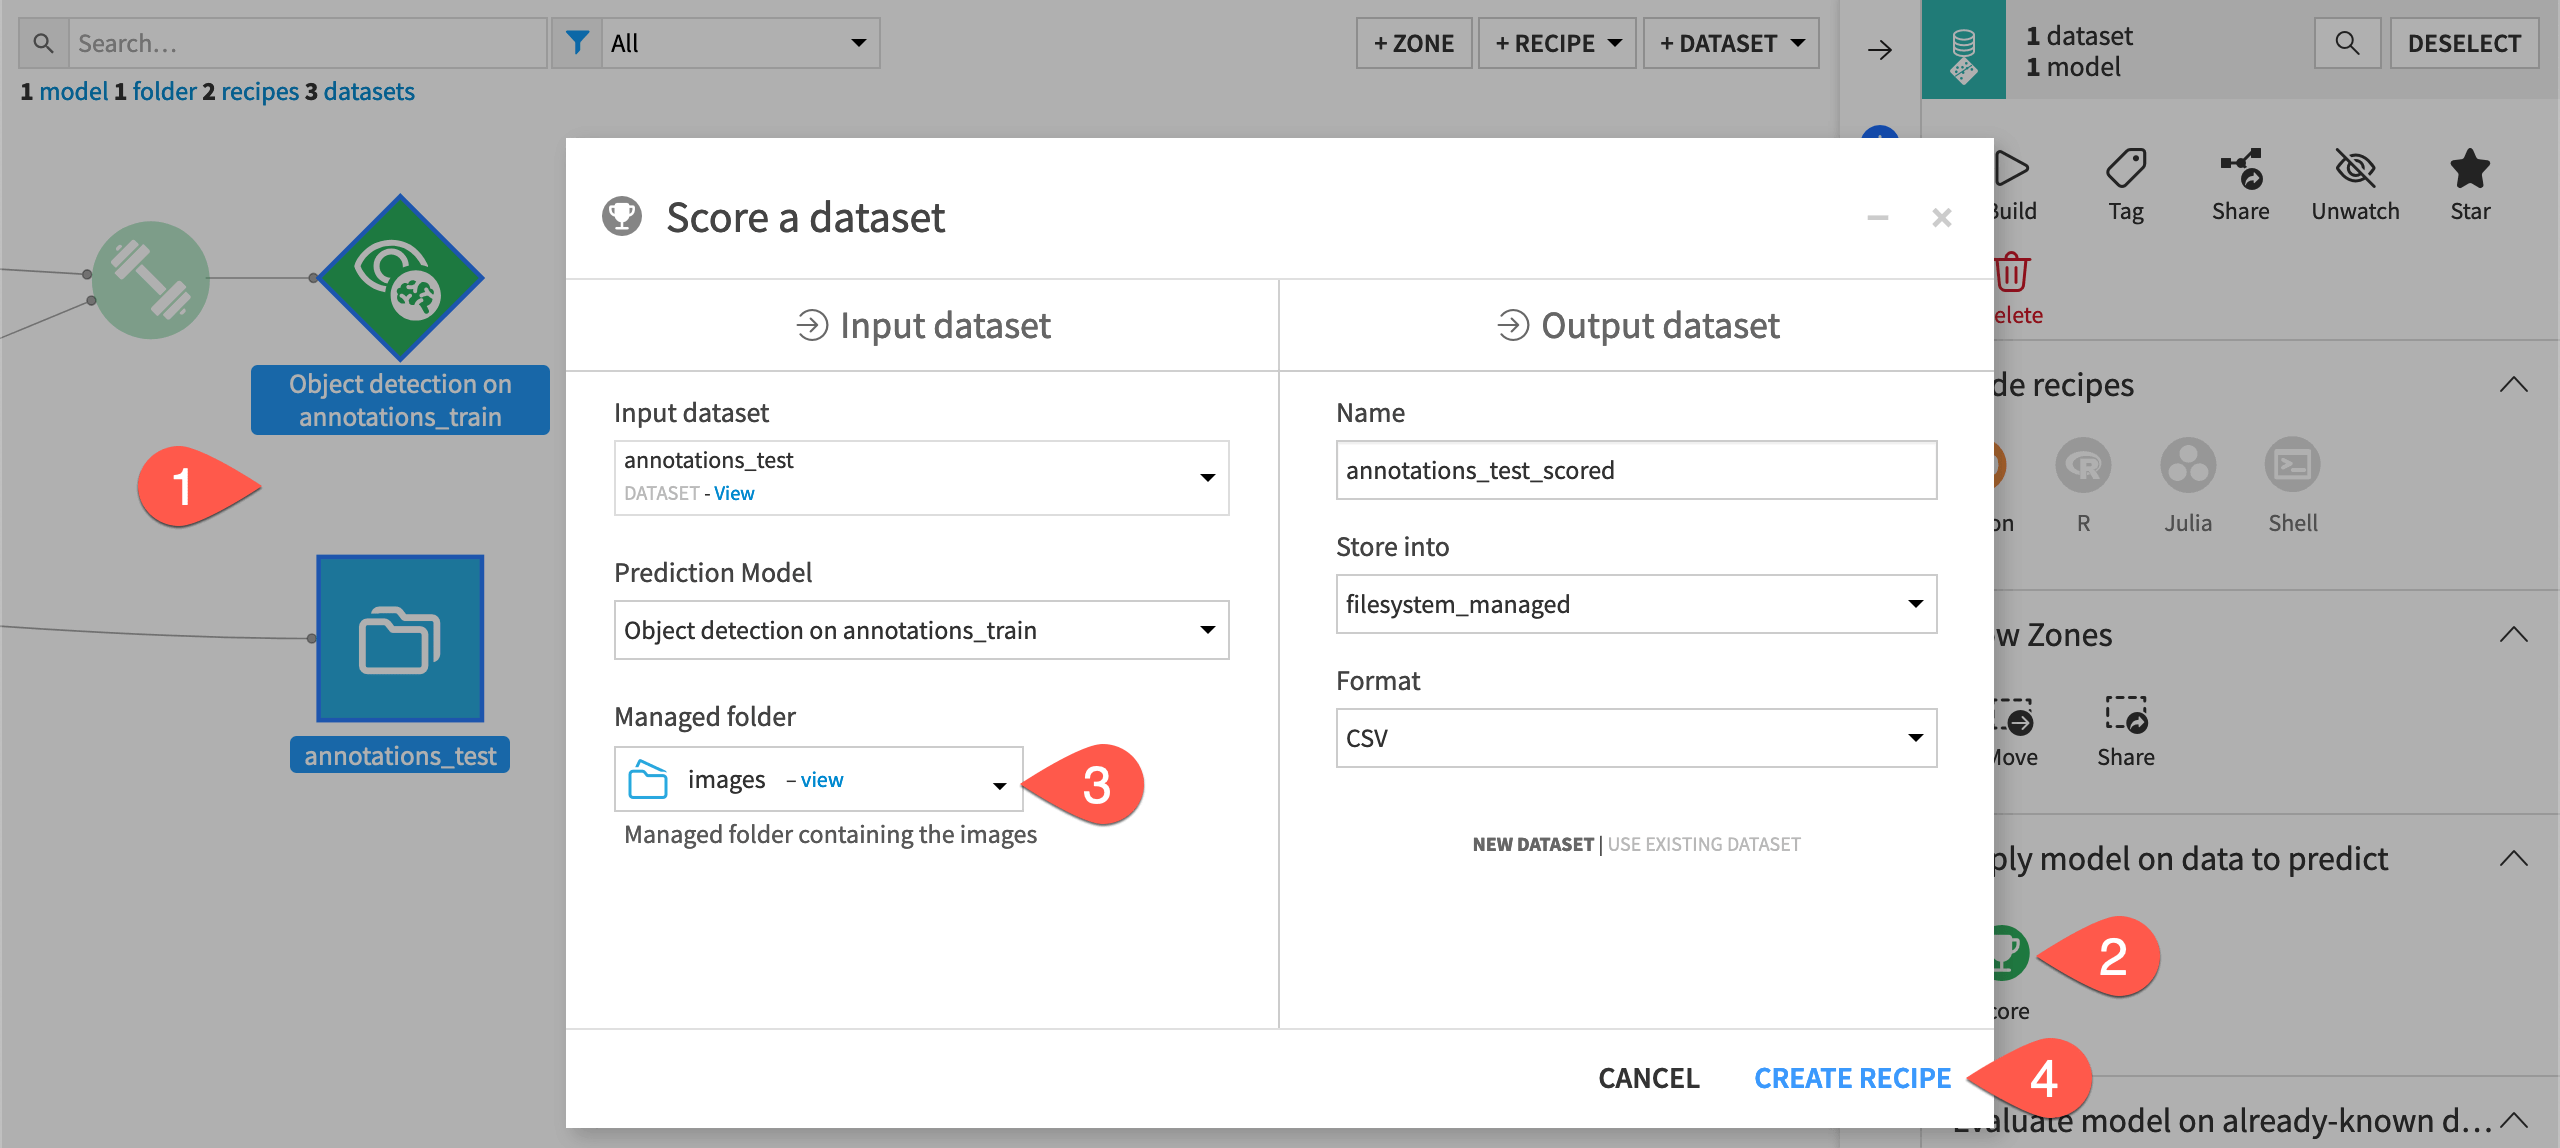This screenshot has width=2560, height=1148.
Task: Click the search magnifier icon in flow
Action: click(x=43, y=43)
